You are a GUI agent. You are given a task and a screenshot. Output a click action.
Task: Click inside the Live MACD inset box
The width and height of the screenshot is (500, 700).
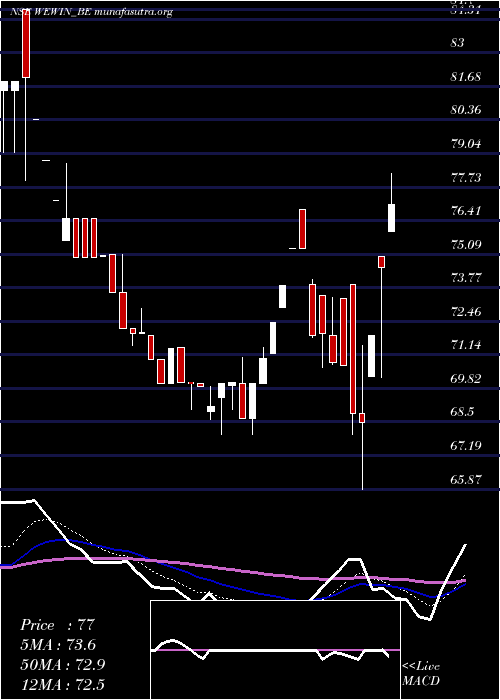[275, 650]
